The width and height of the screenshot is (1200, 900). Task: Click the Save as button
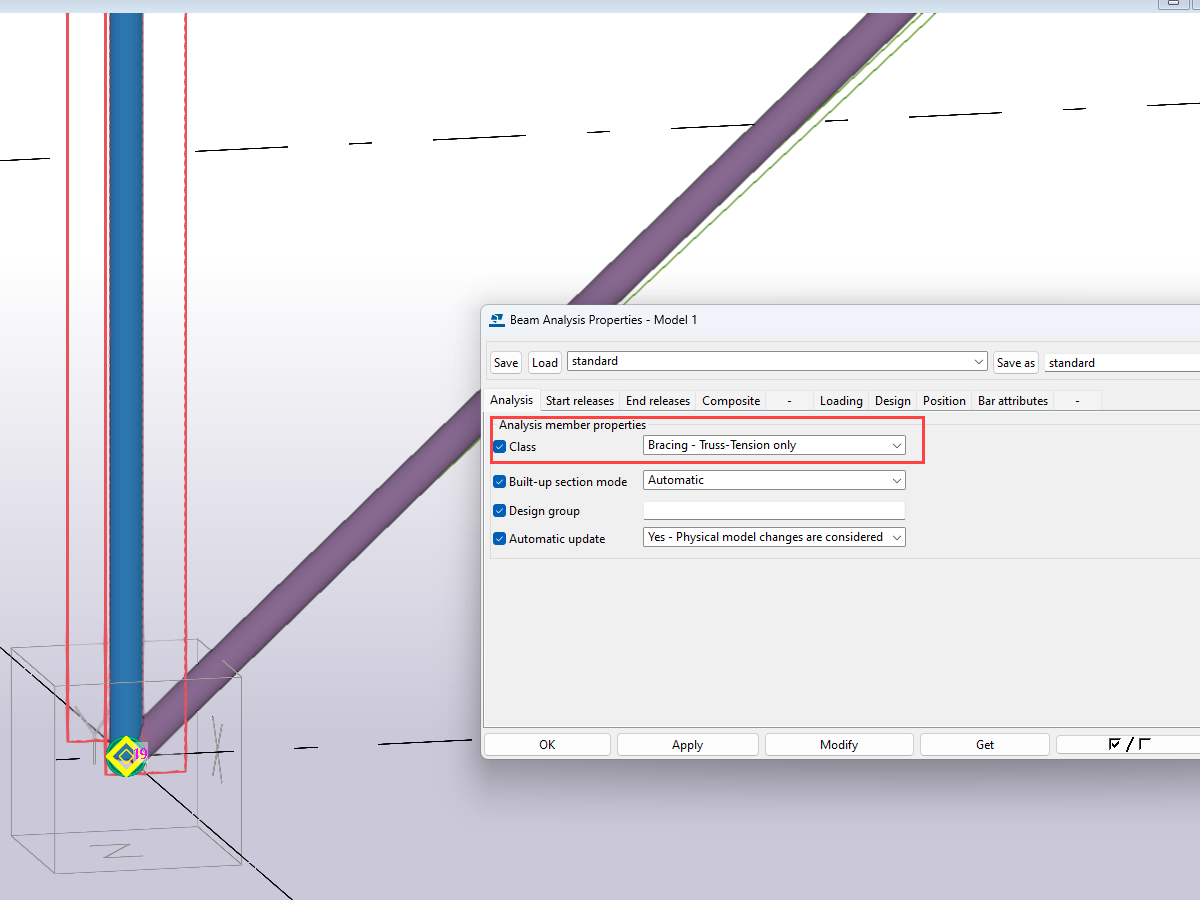point(1016,362)
